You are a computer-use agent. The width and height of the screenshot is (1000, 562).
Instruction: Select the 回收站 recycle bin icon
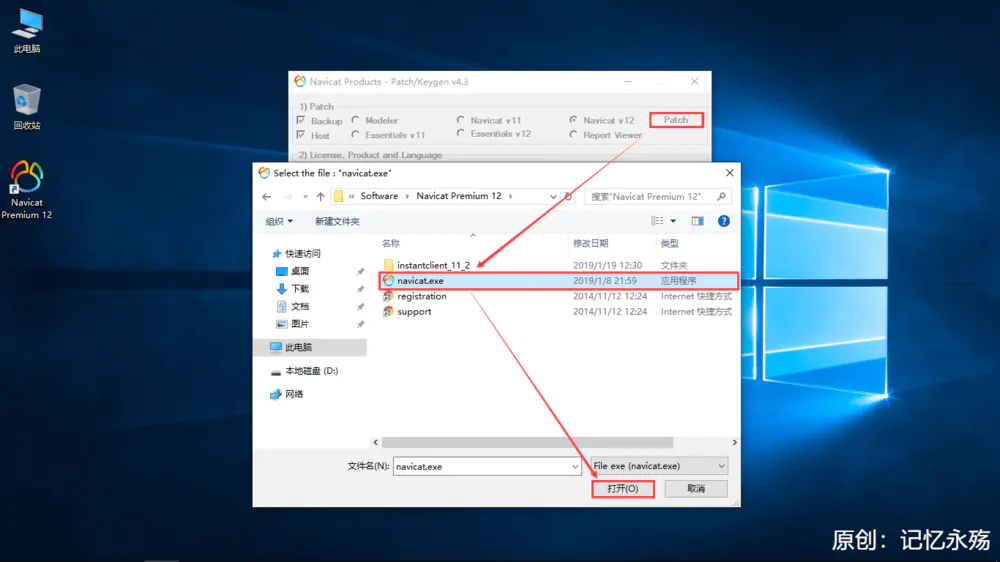coord(27,107)
